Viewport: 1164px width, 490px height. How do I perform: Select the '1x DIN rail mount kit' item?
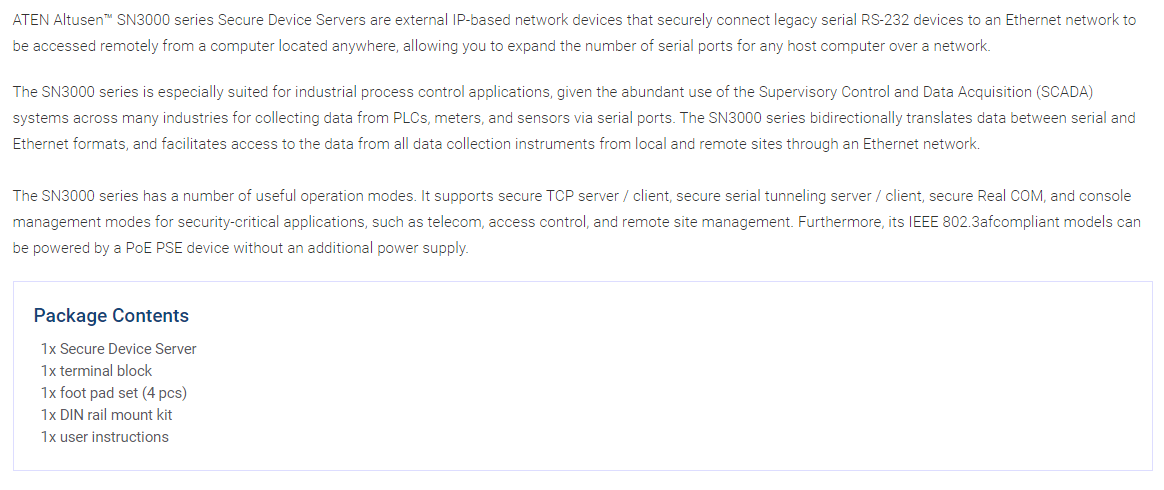107,415
